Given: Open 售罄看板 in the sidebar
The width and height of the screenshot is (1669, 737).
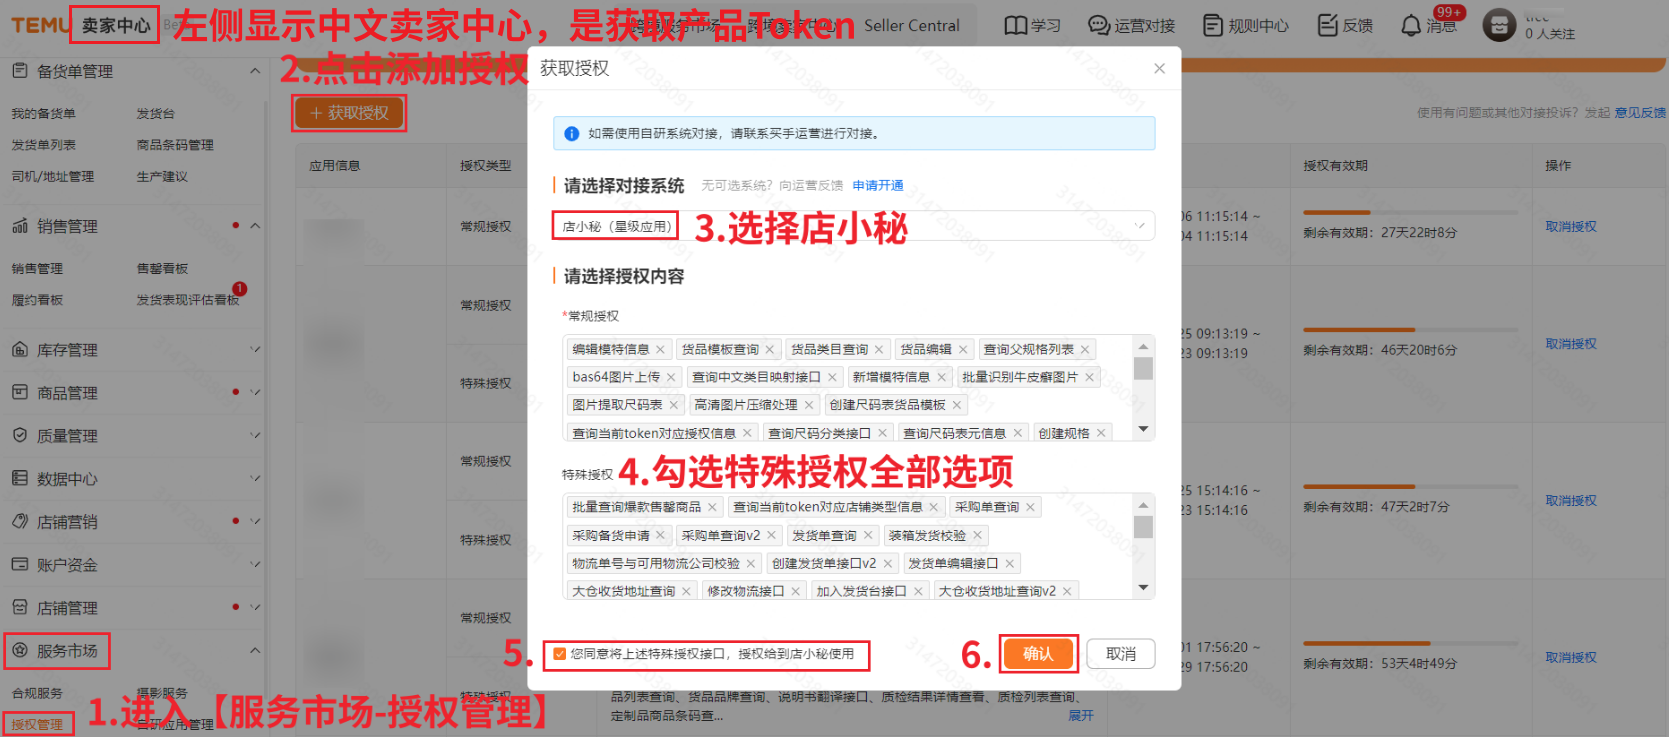Looking at the screenshot, I should (x=162, y=268).
